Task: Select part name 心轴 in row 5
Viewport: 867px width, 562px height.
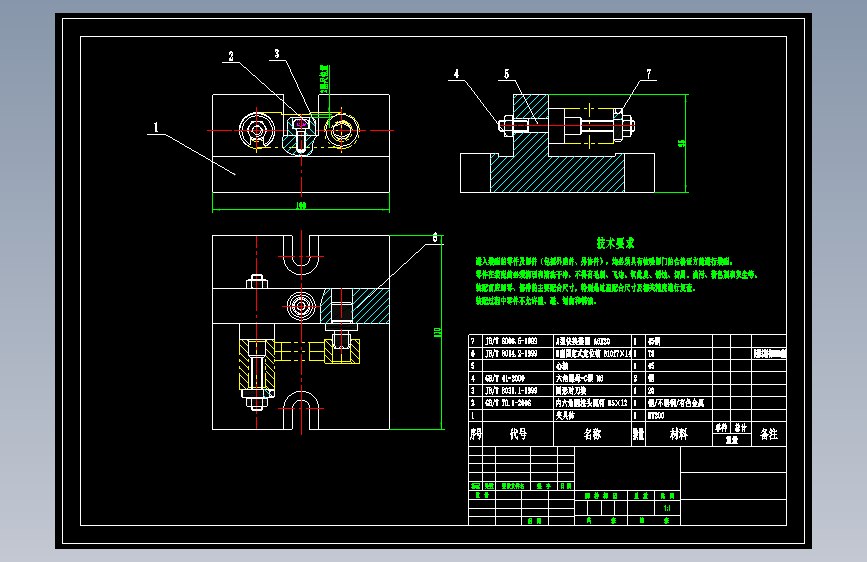Action: pos(562,366)
